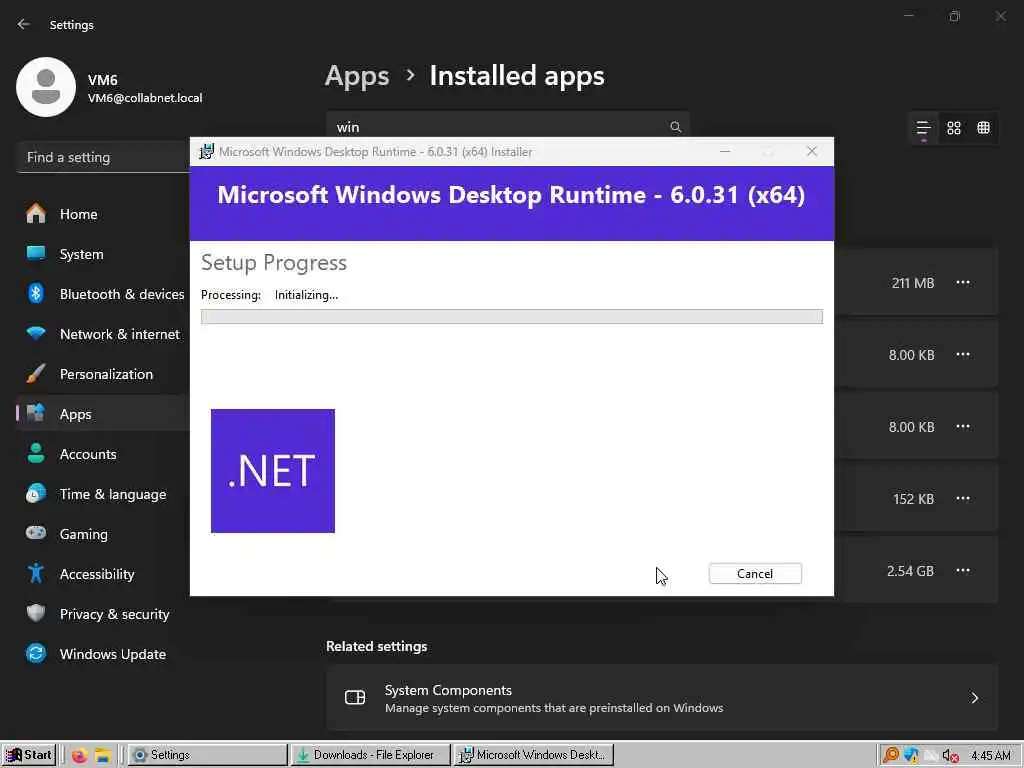This screenshot has width=1024, height=768.
Task: Close the installer window
Action: point(812,152)
